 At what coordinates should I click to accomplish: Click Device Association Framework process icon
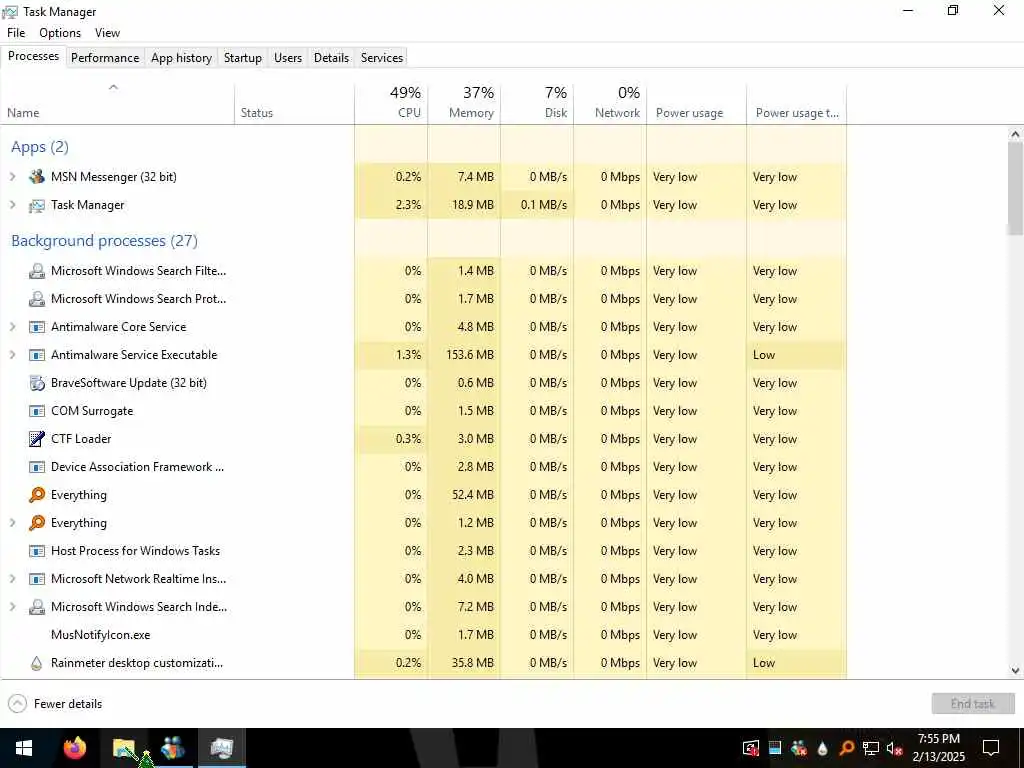point(37,467)
